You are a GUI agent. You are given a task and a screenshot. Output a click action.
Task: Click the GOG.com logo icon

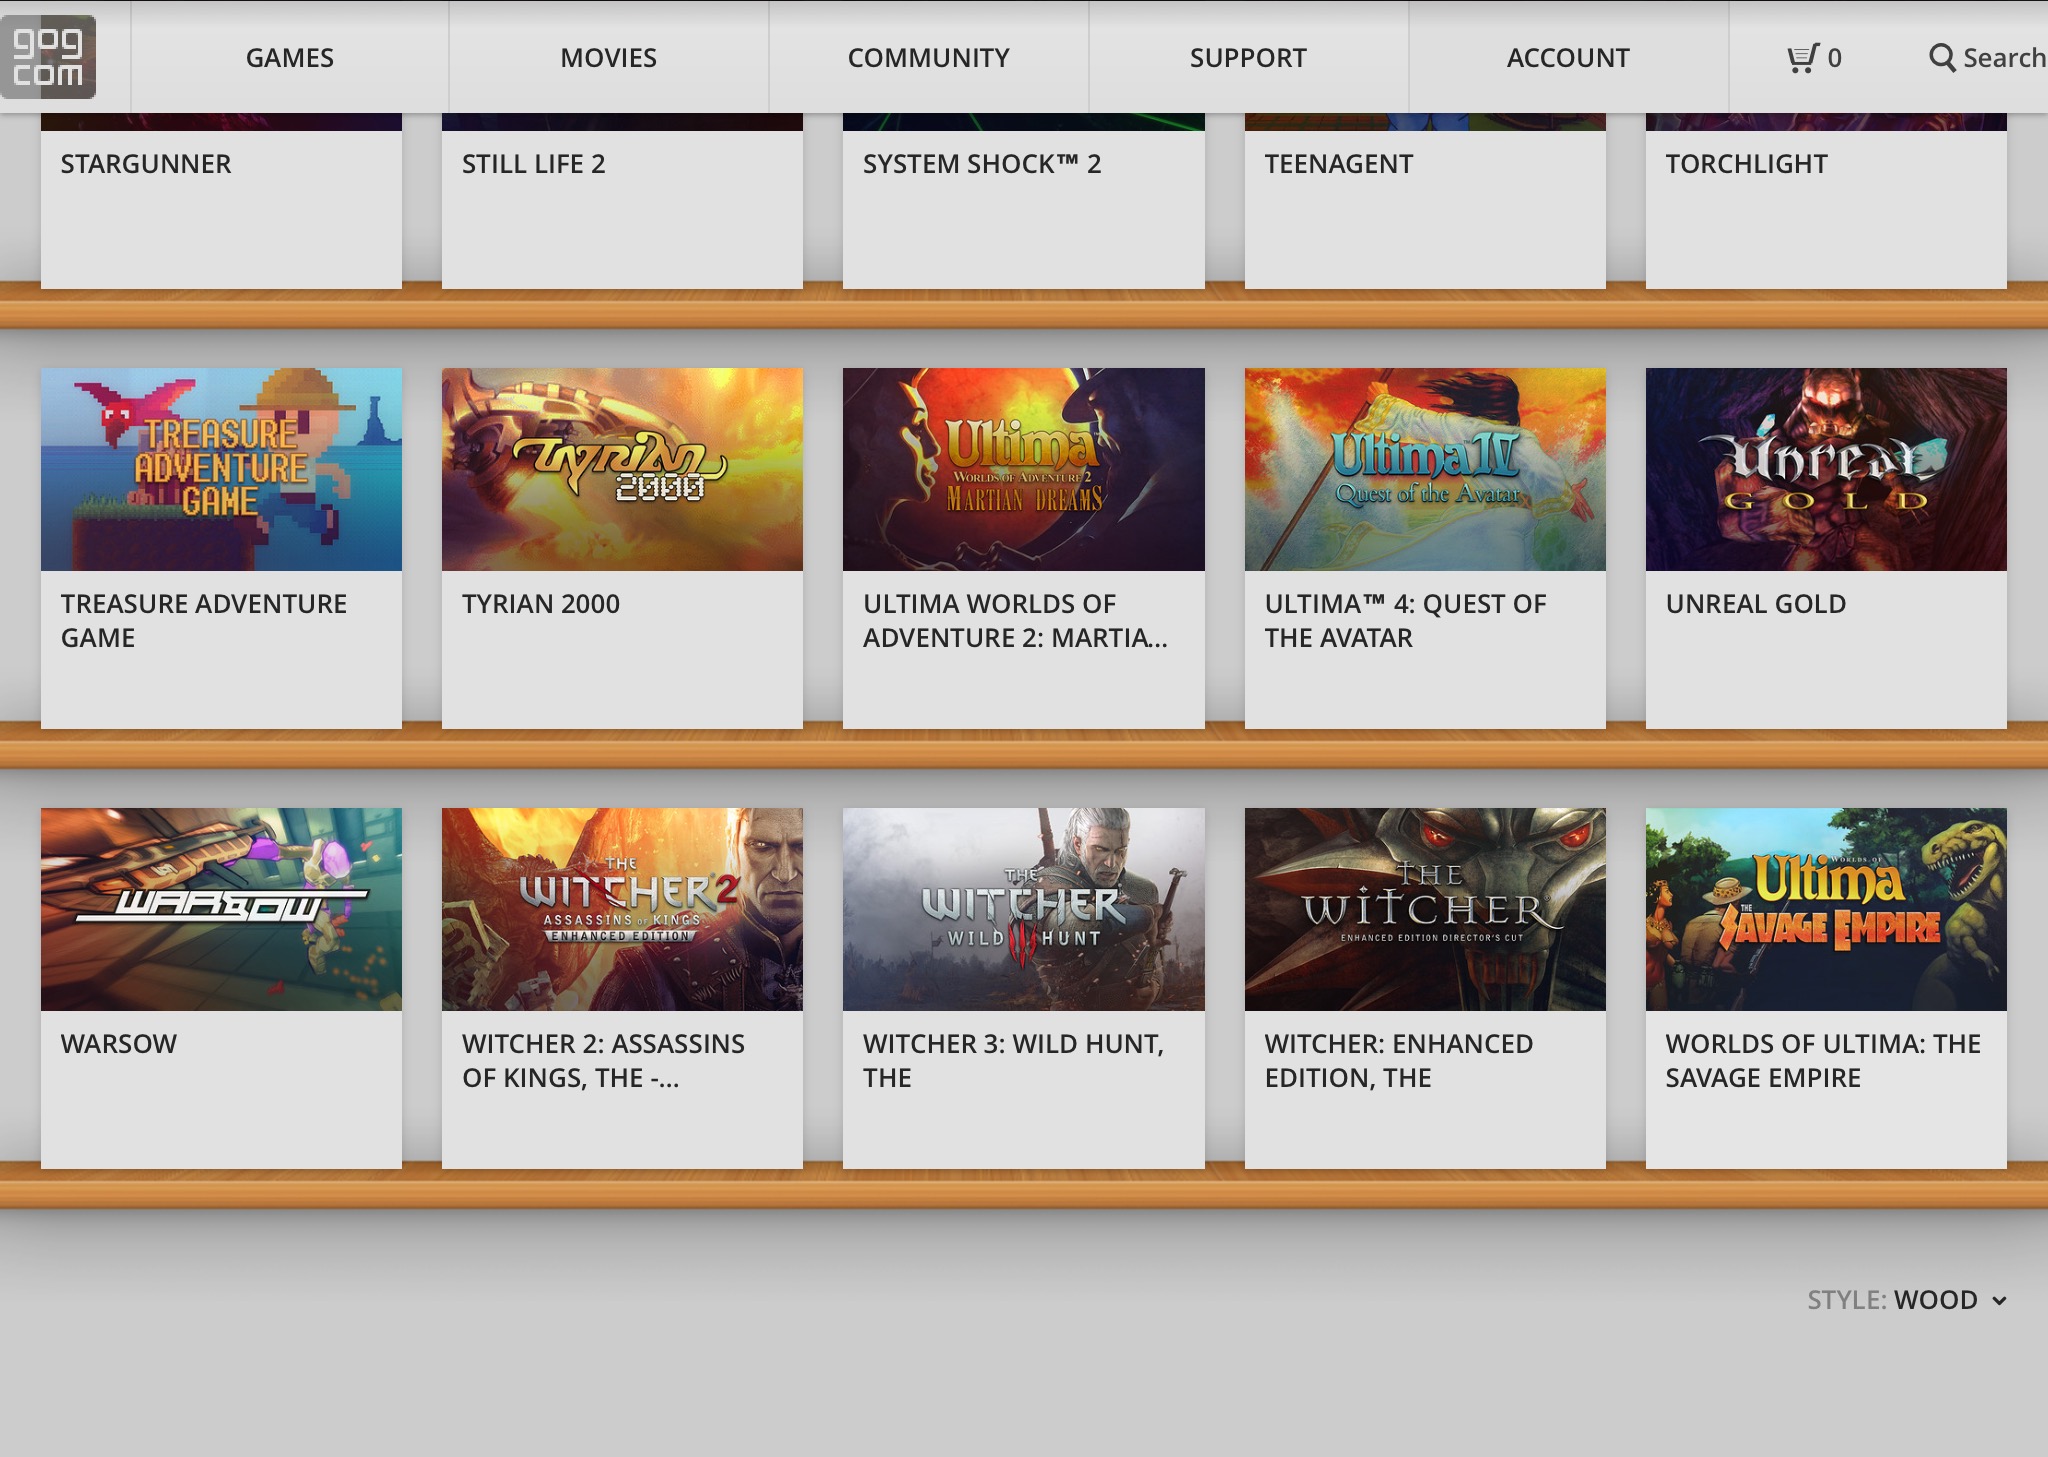[x=48, y=57]
